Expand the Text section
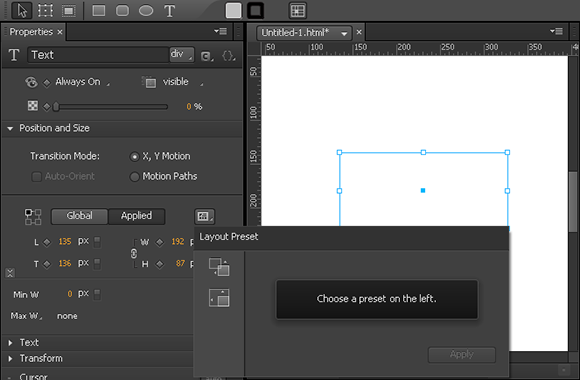Screen dimensions: 580x380 pyautogui.click(x=10, y=343)
